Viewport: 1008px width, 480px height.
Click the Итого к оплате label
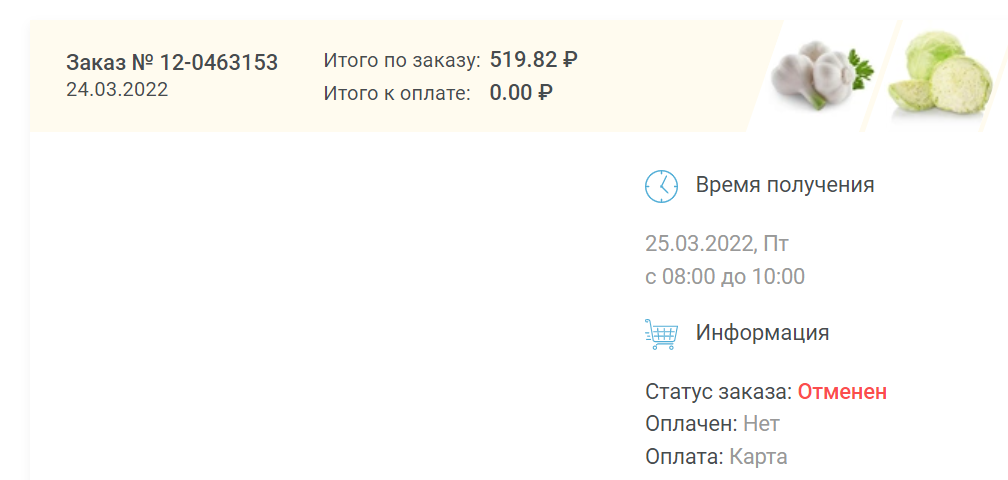tap(397, 93)
